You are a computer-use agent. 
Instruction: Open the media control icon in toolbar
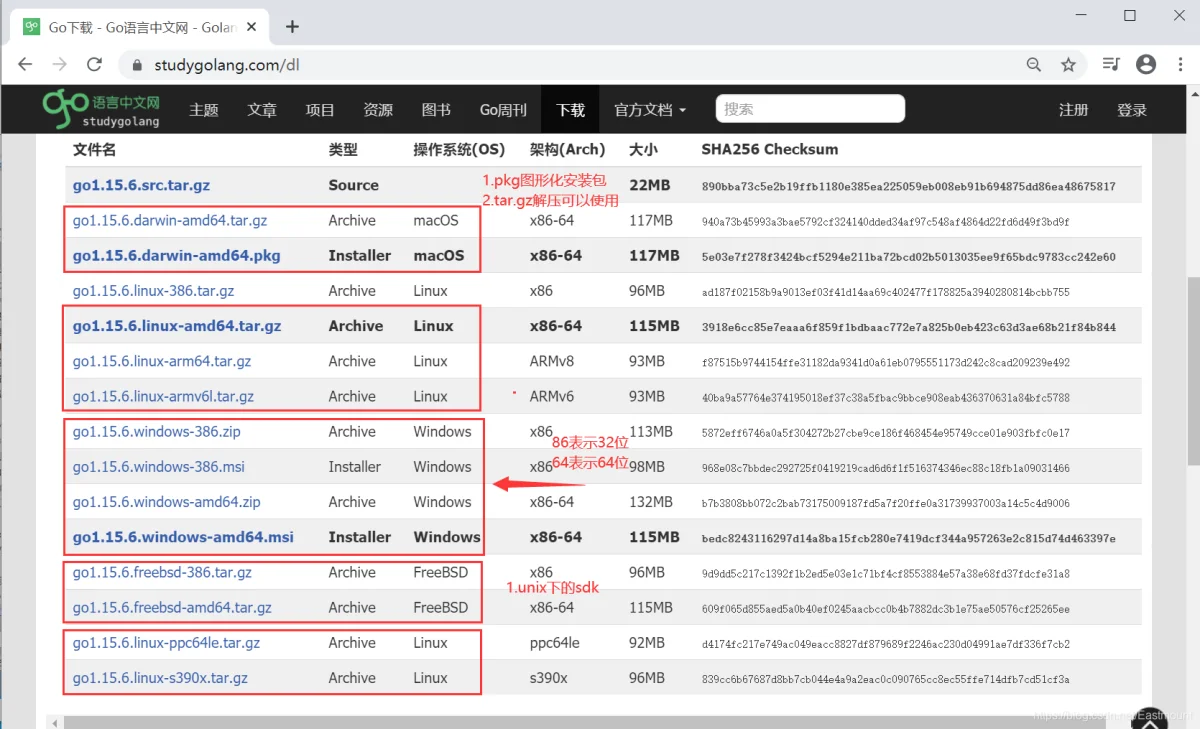[1111, 65]
